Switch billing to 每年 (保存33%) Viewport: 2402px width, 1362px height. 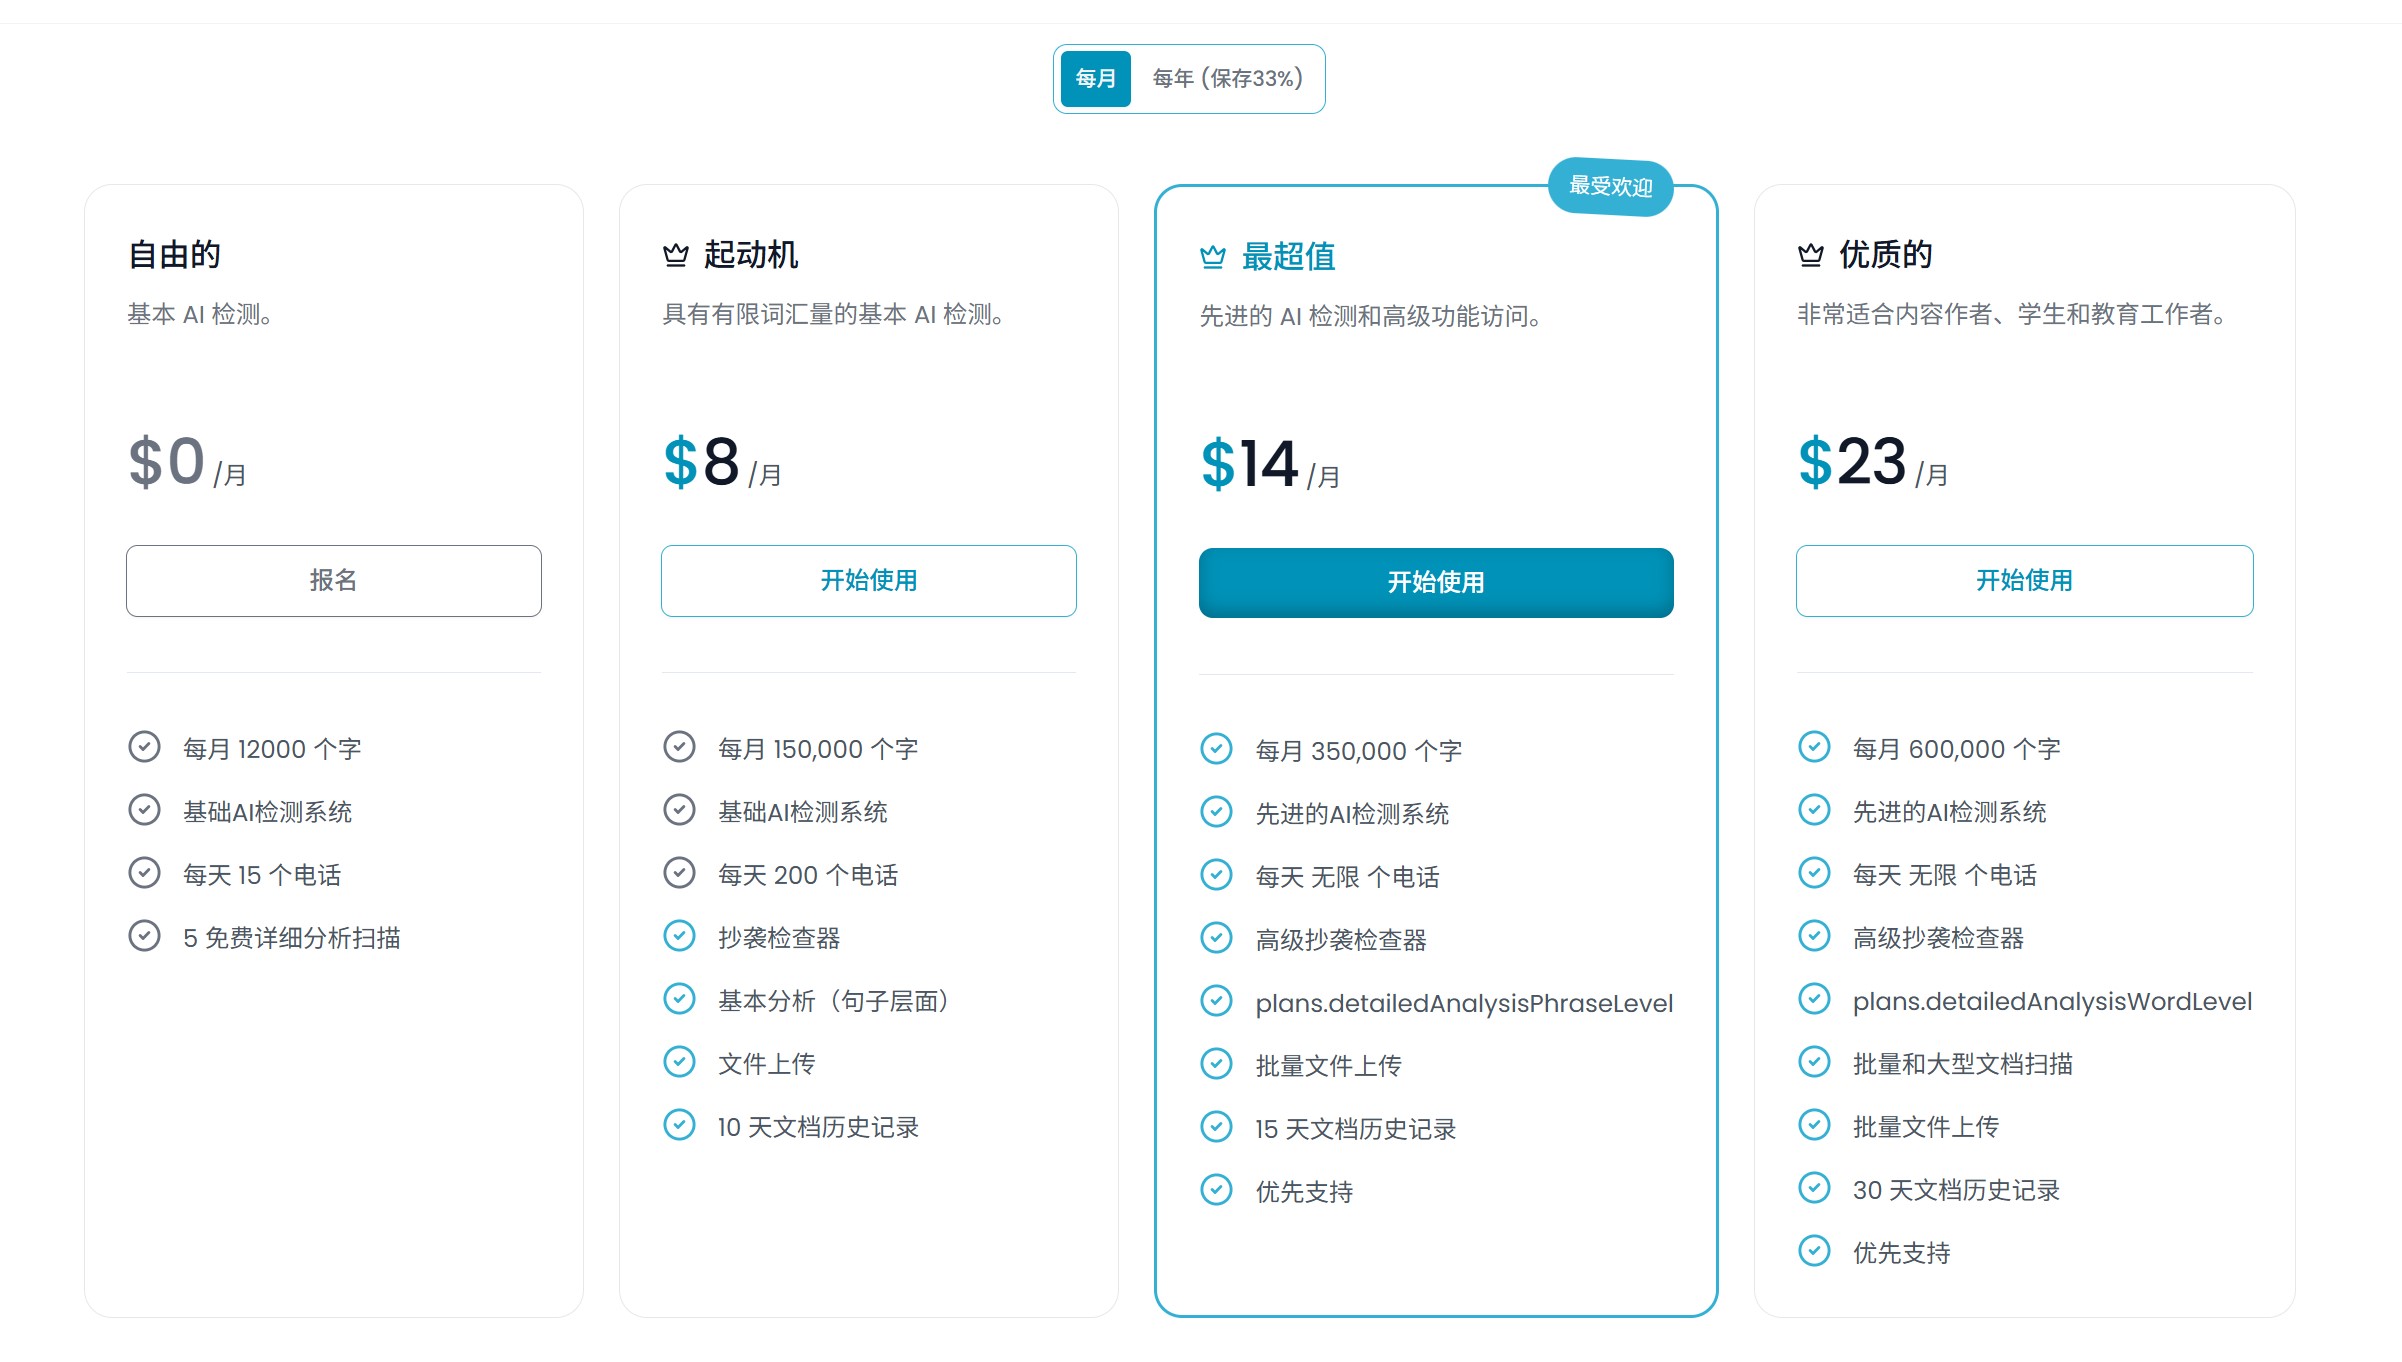1227,78
